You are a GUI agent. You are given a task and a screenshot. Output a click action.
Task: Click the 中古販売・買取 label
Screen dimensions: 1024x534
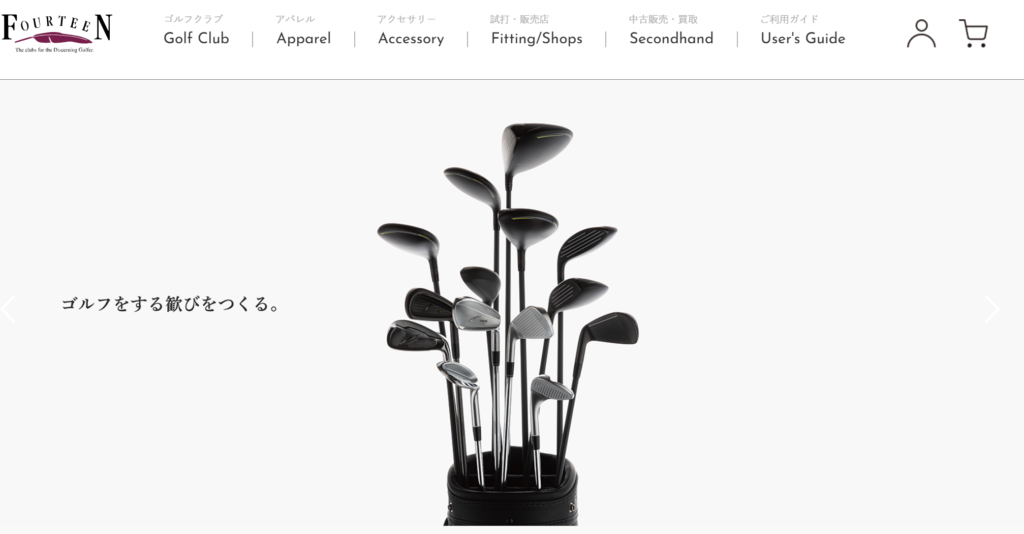663,19
